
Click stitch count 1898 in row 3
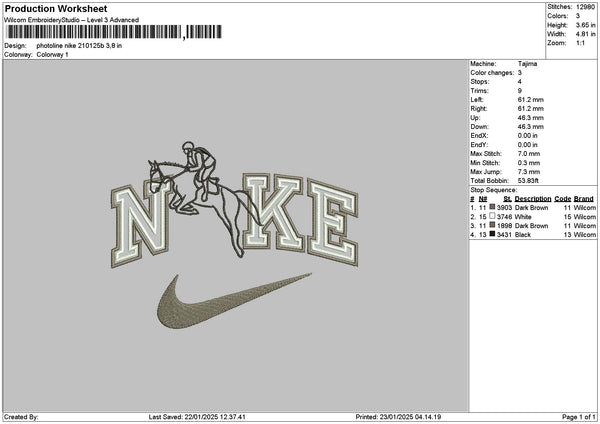coord(504,226)
